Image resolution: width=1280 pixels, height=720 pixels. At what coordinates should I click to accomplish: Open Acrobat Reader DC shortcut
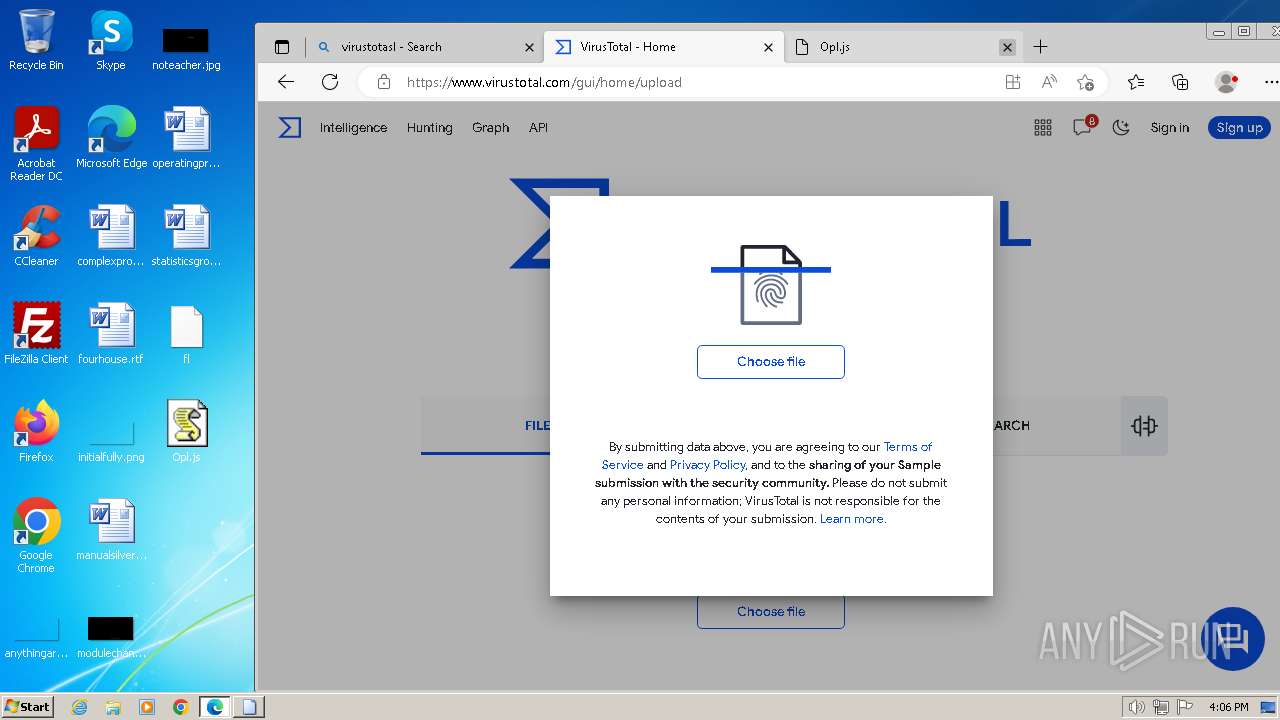pos(36,144)
